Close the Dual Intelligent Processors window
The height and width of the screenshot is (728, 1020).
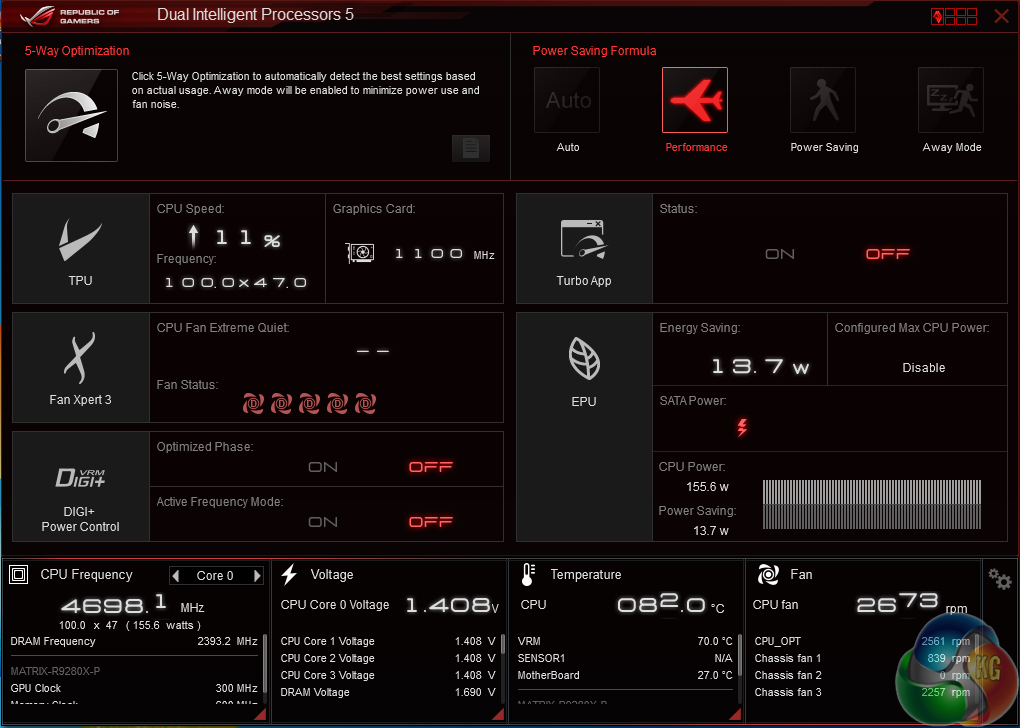pyautogui.click(x=1001, y=16)
